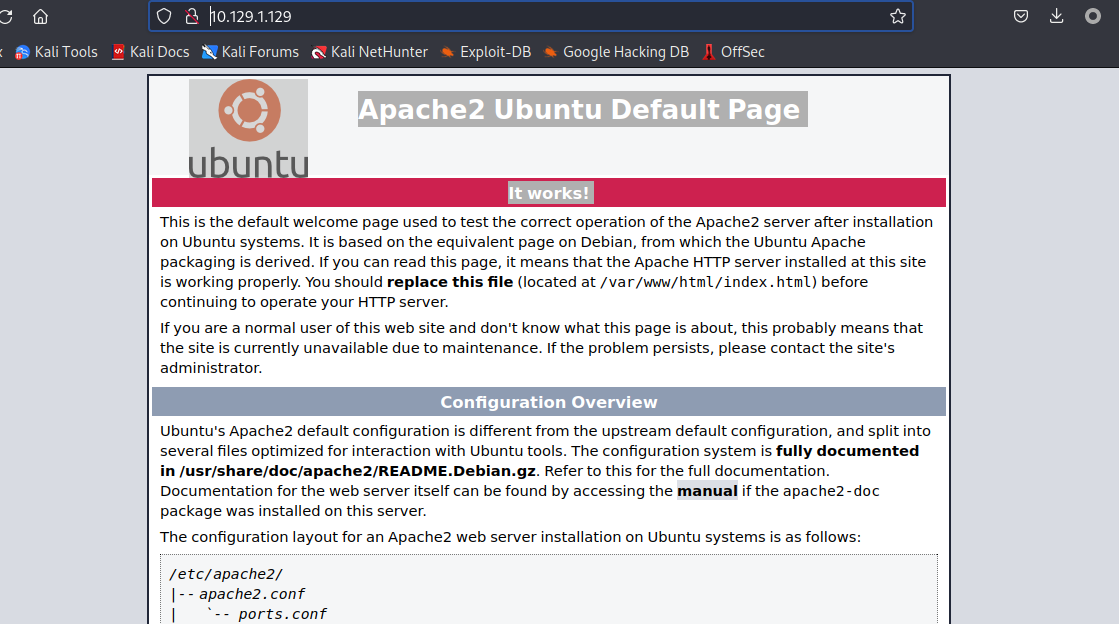This screenshot has width=1119, height=624.
Task: Click the 'apache2-doc' package name text
Action: [x=831, y=491]
